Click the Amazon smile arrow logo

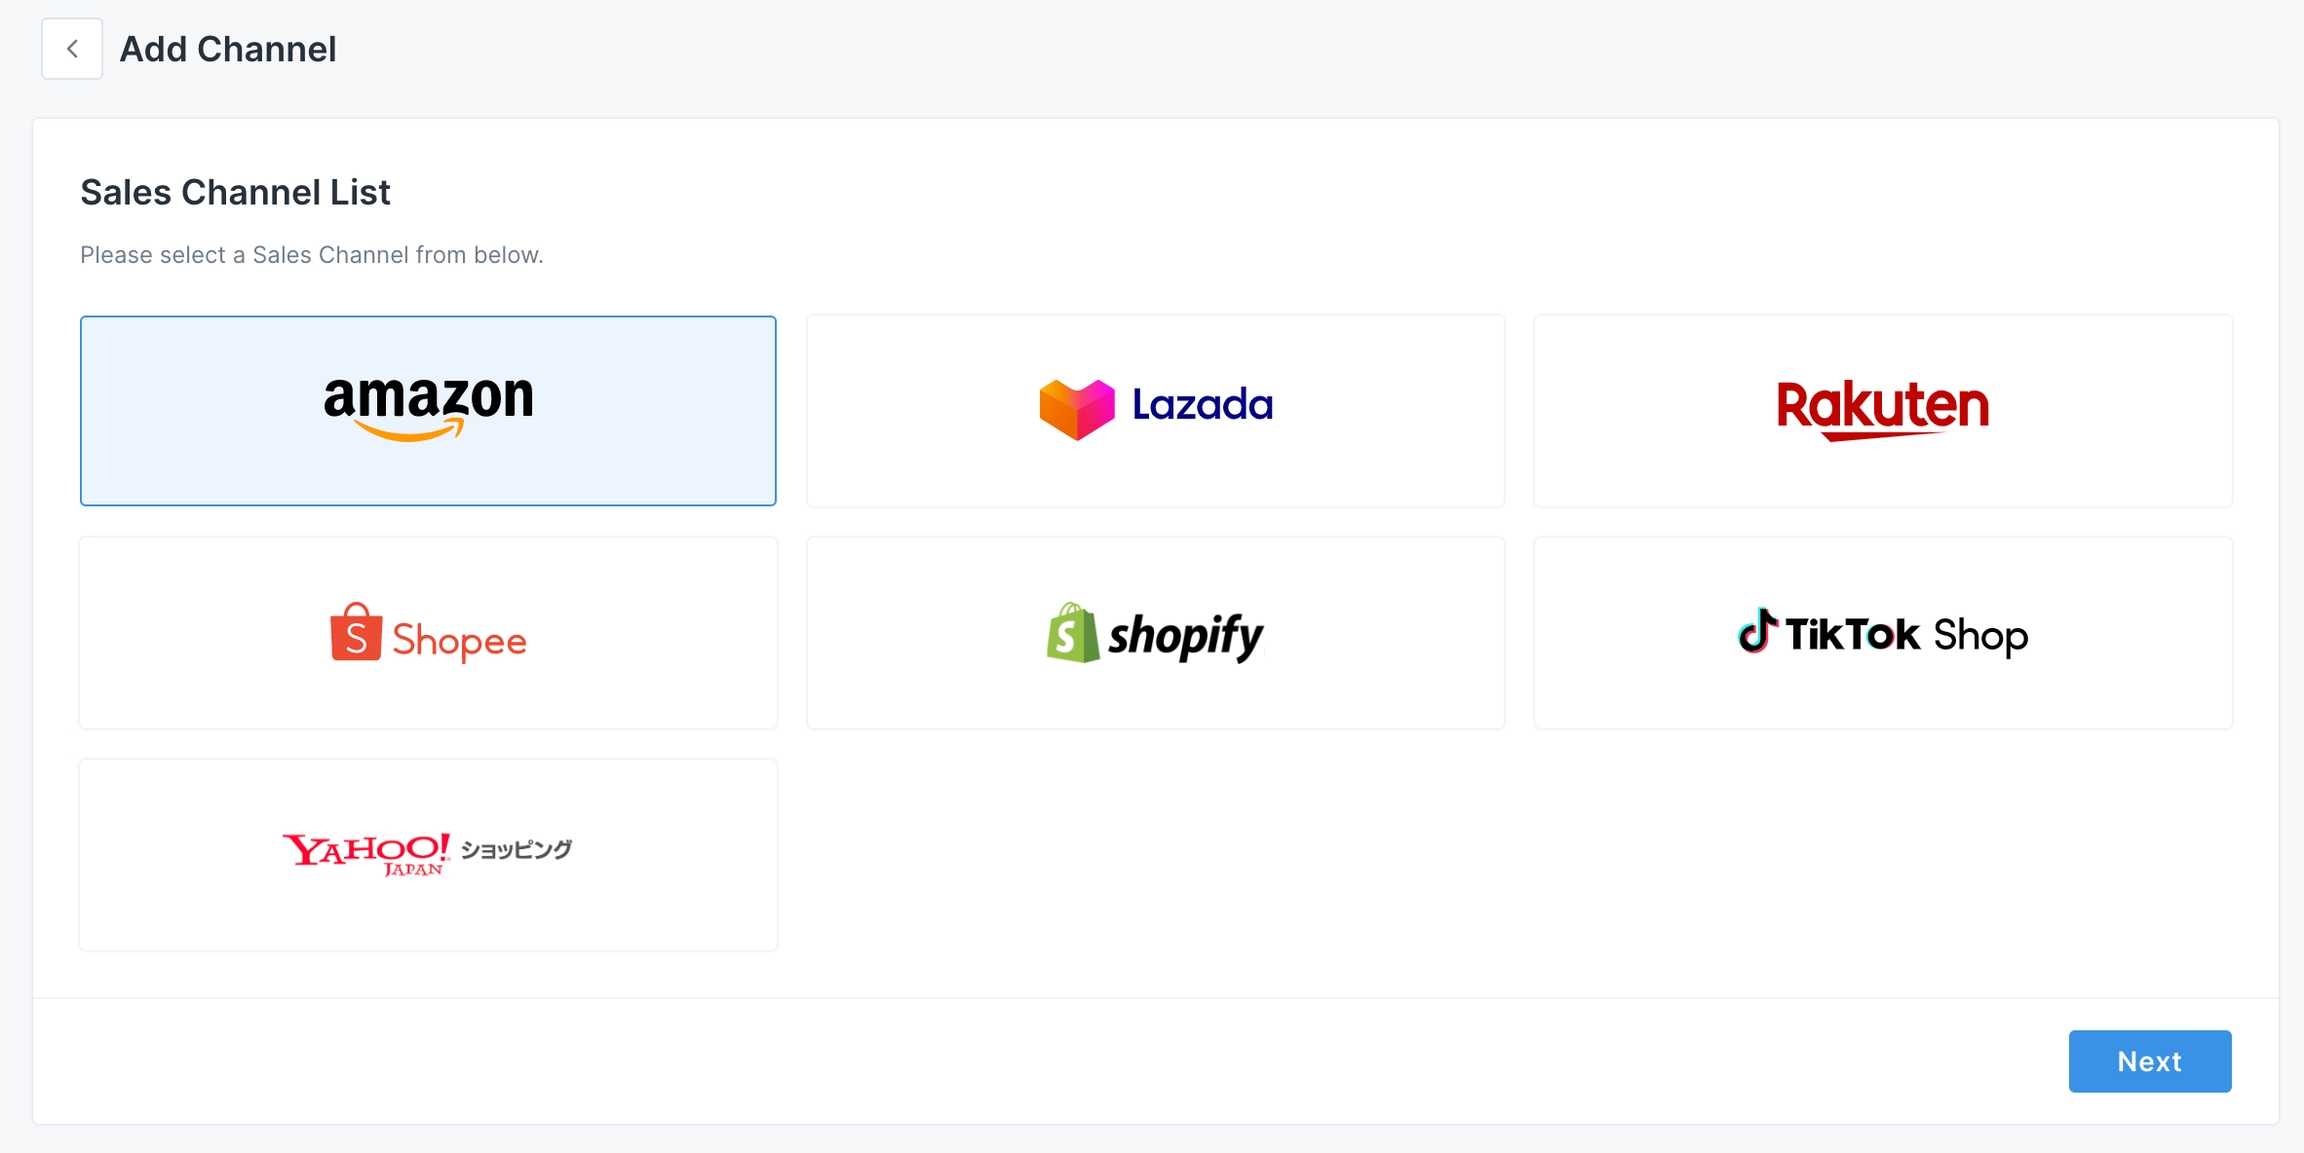(410, 431)
